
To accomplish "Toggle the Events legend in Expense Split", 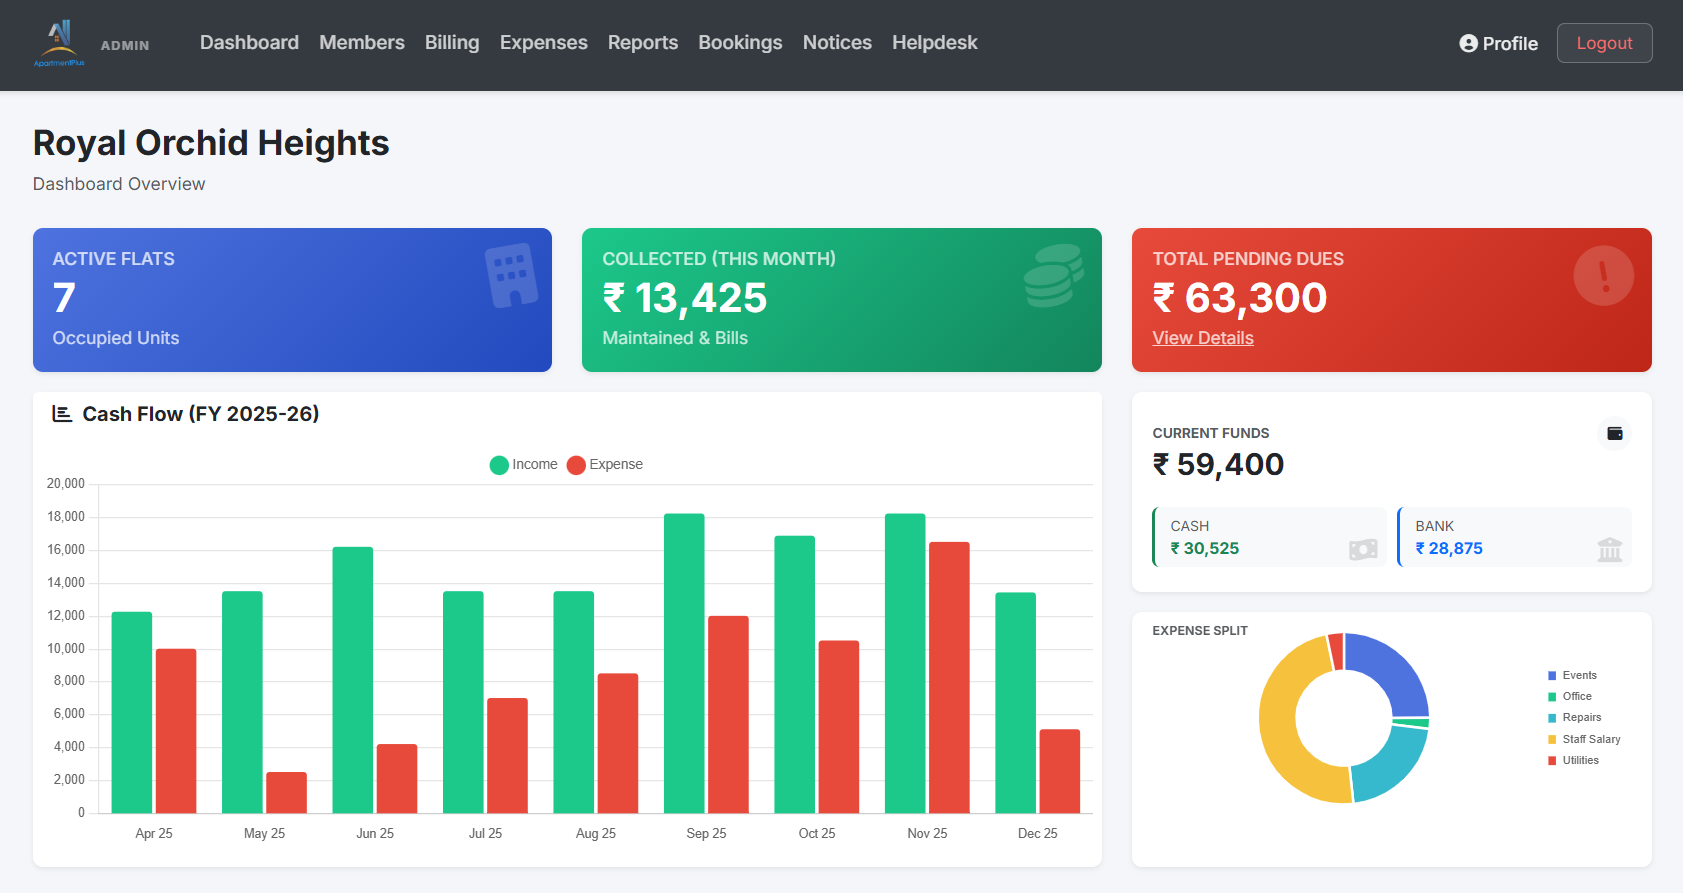I will (x=1572, y=676).
